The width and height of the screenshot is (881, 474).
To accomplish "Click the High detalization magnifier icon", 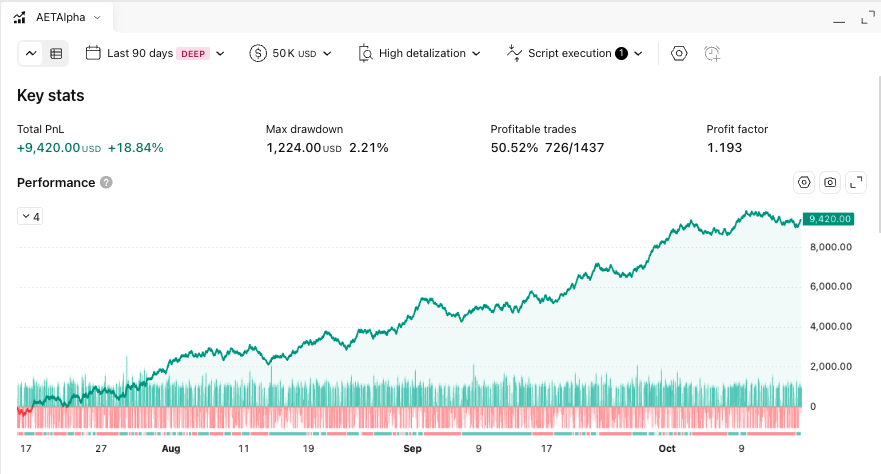I will (365, 53).
